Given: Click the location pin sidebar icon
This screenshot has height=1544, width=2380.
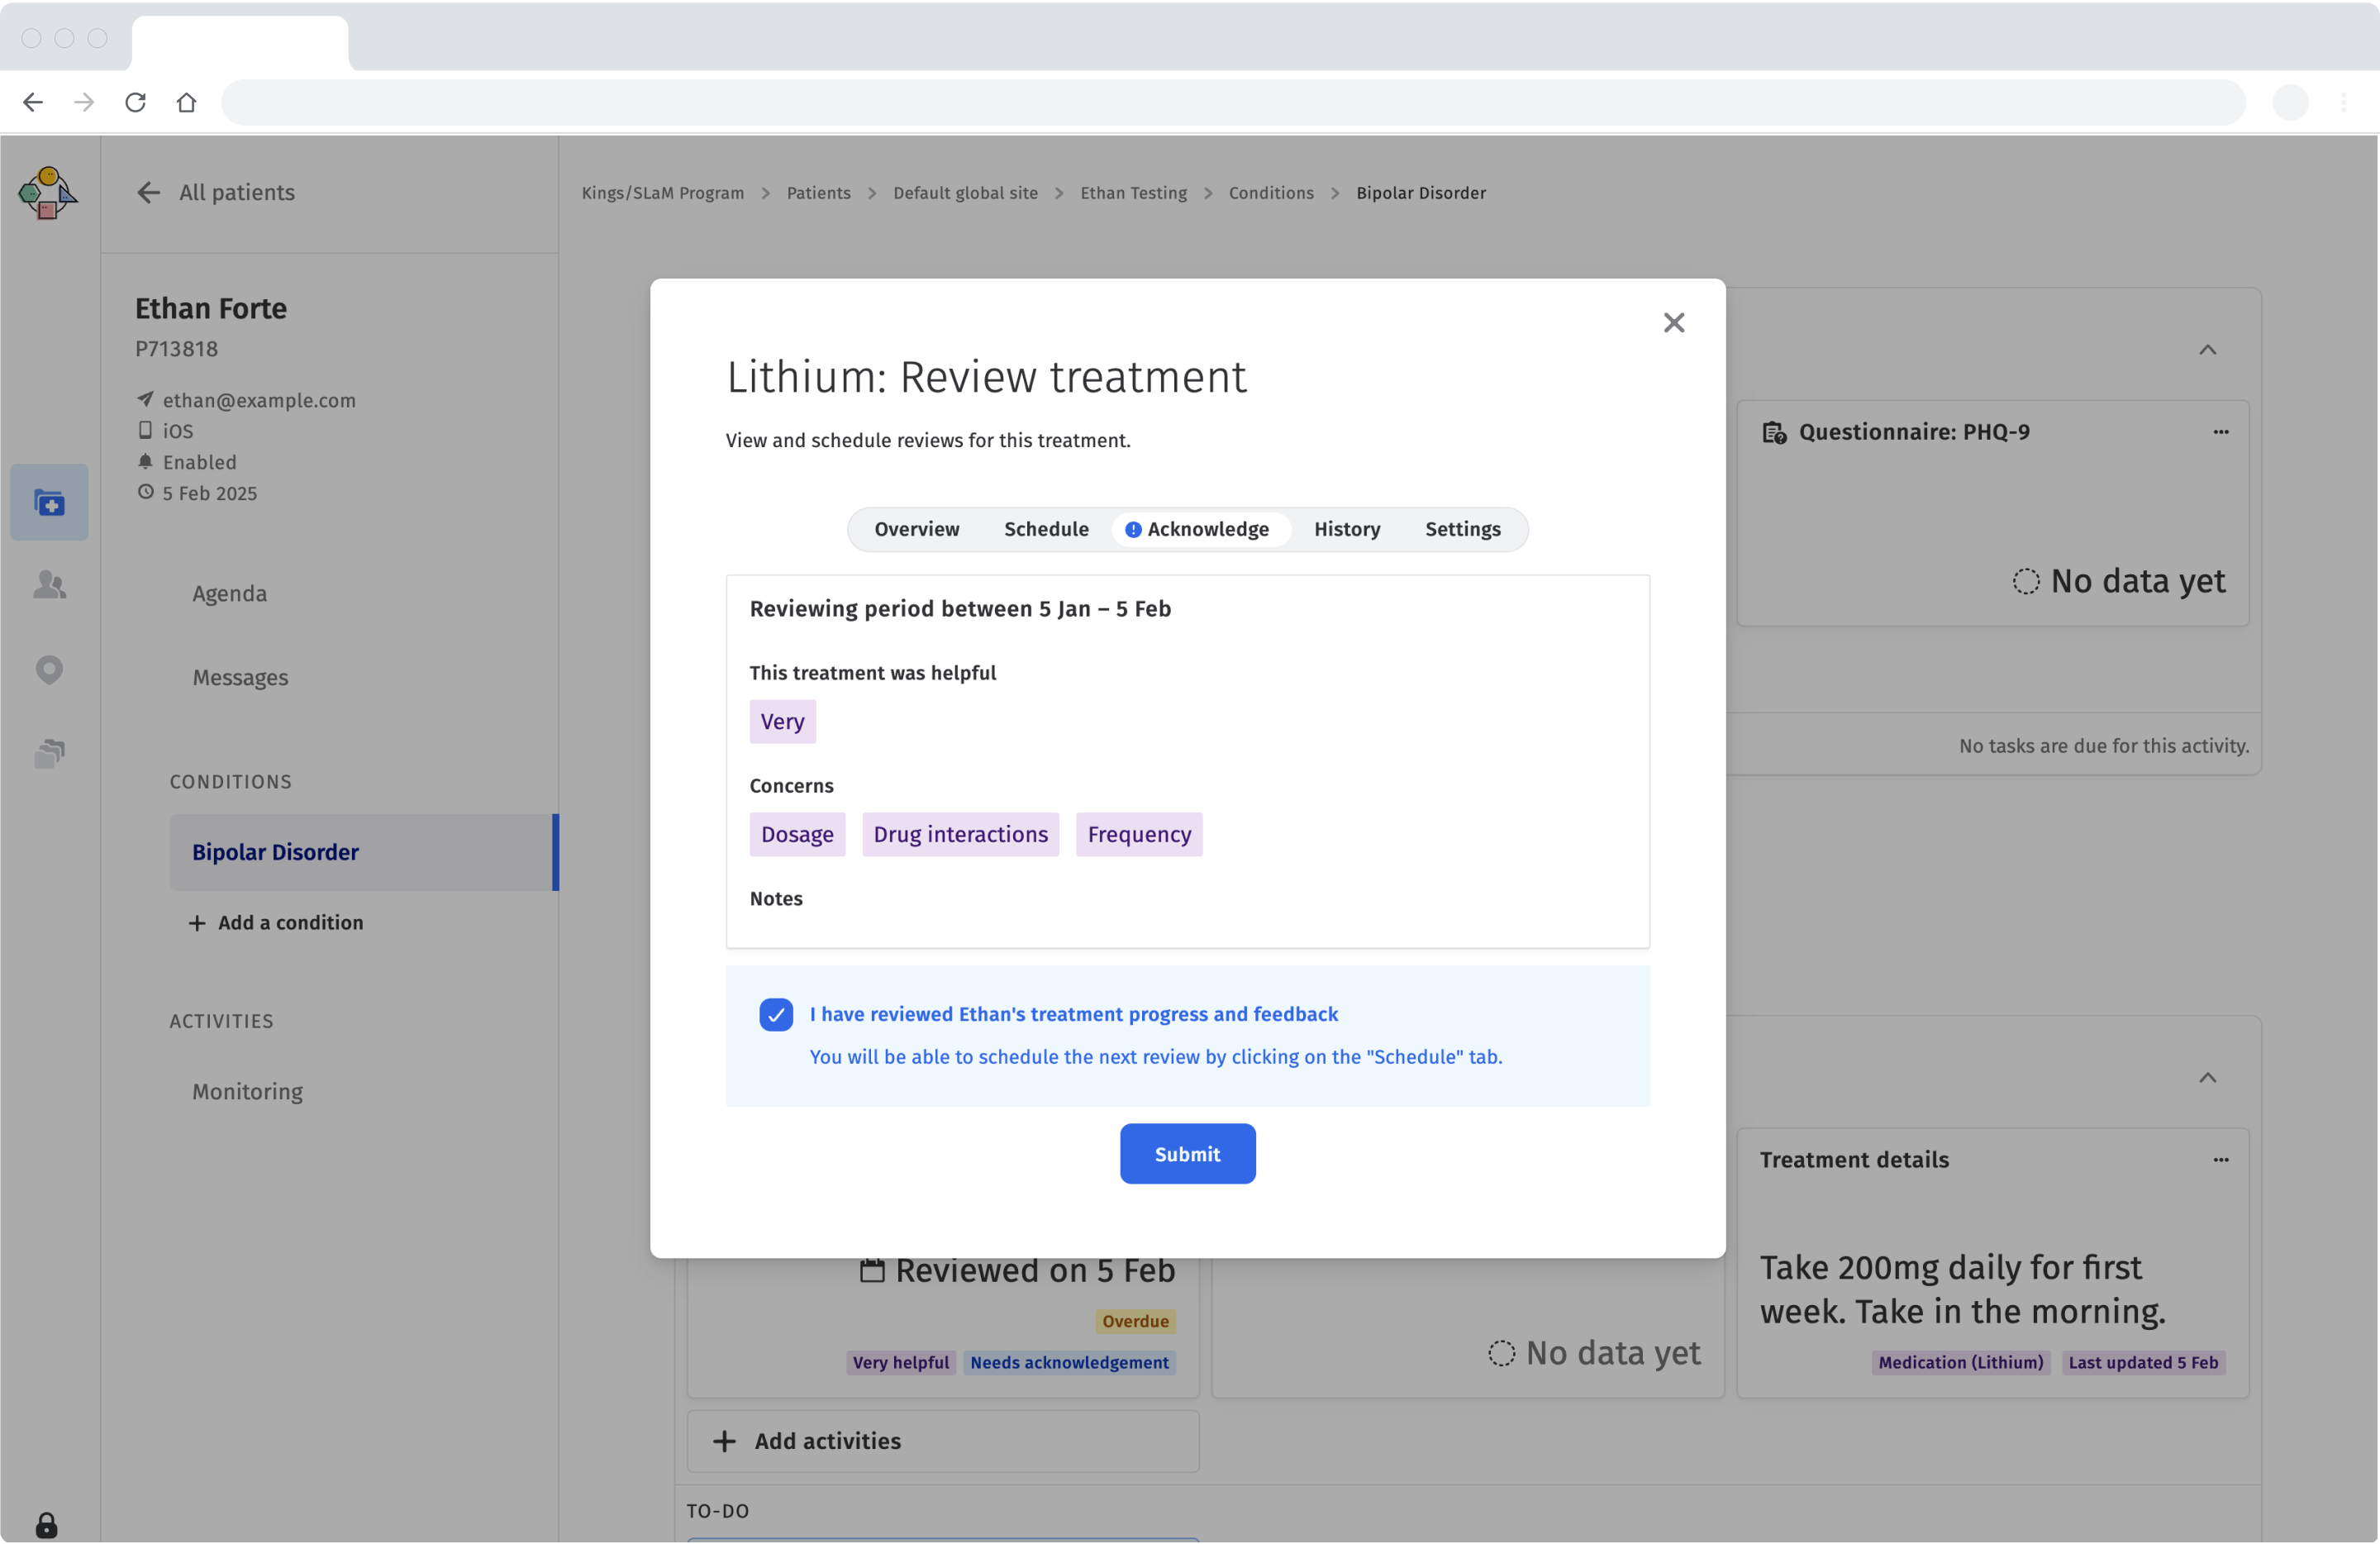Looking at the screenshot, I should tap(49, 669).
